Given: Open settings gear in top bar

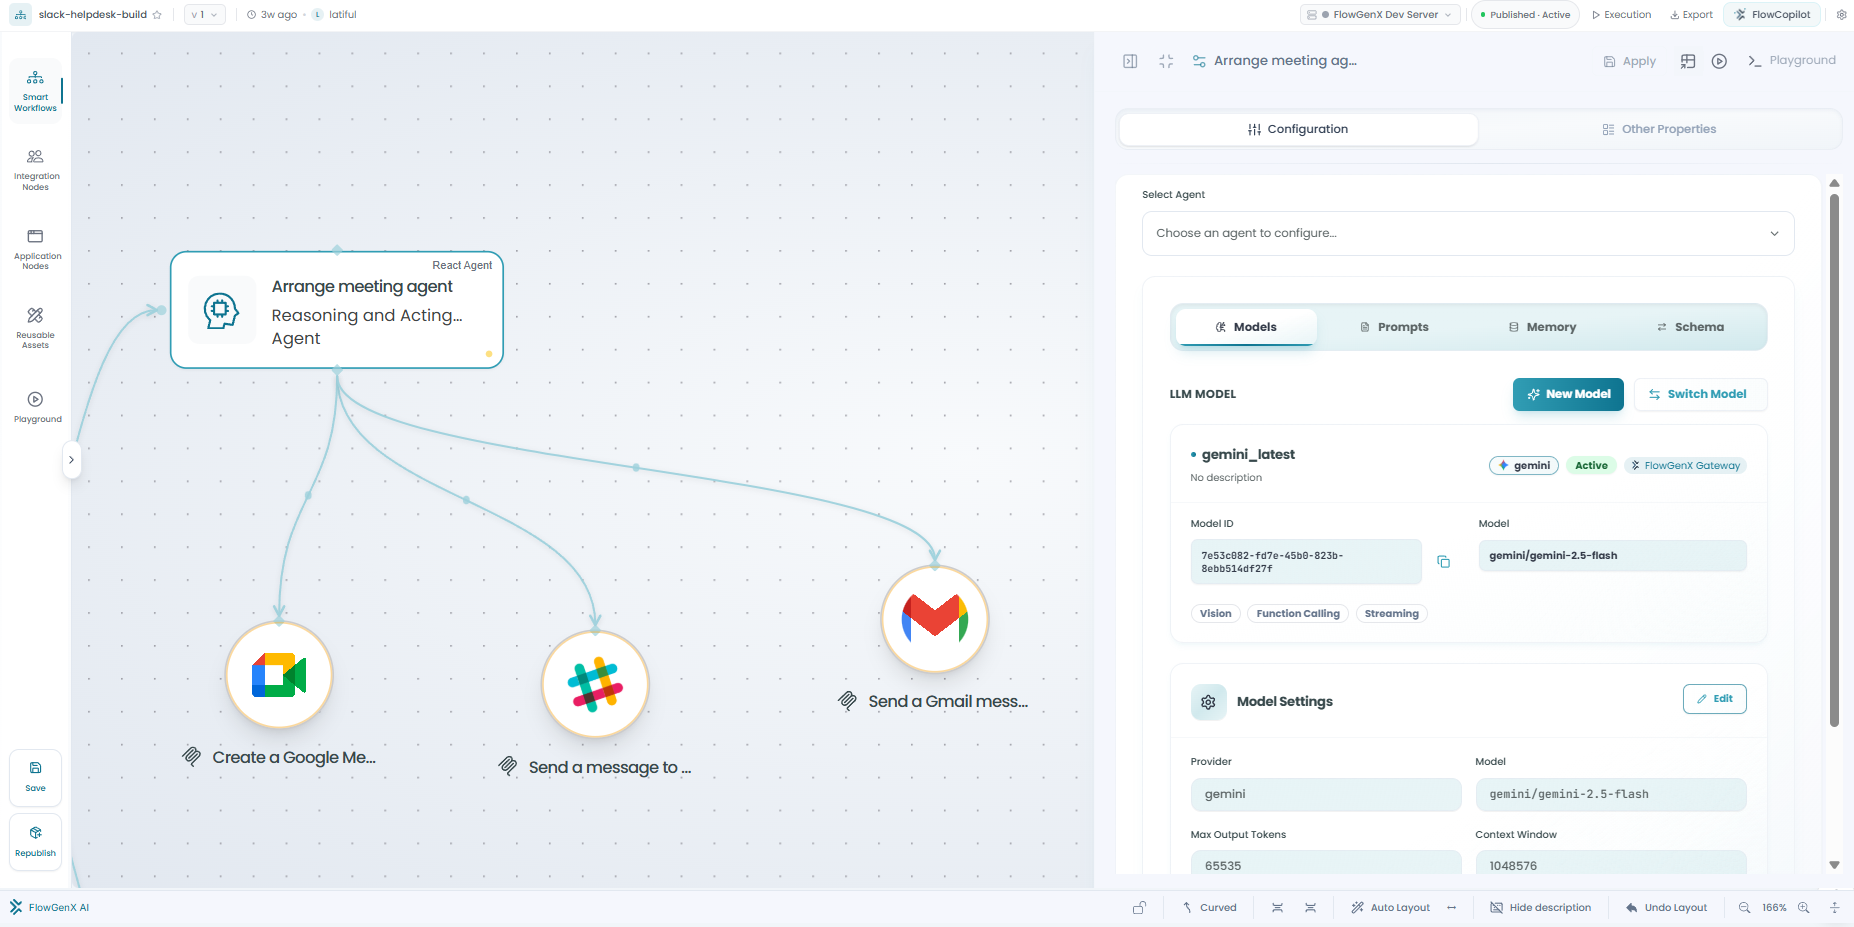Looking at the screenshot, I should [x=1841, y=15].
